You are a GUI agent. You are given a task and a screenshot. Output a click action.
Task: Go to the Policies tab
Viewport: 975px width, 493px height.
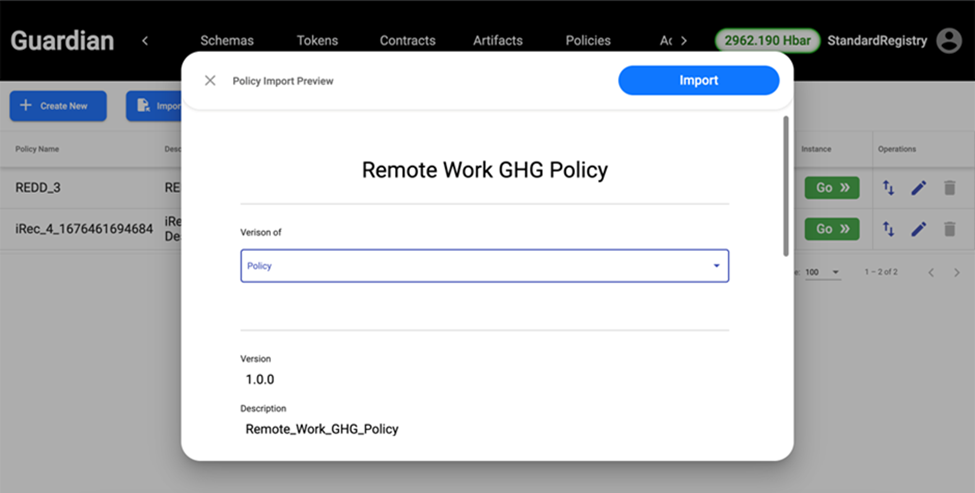(x=588, y=41)
